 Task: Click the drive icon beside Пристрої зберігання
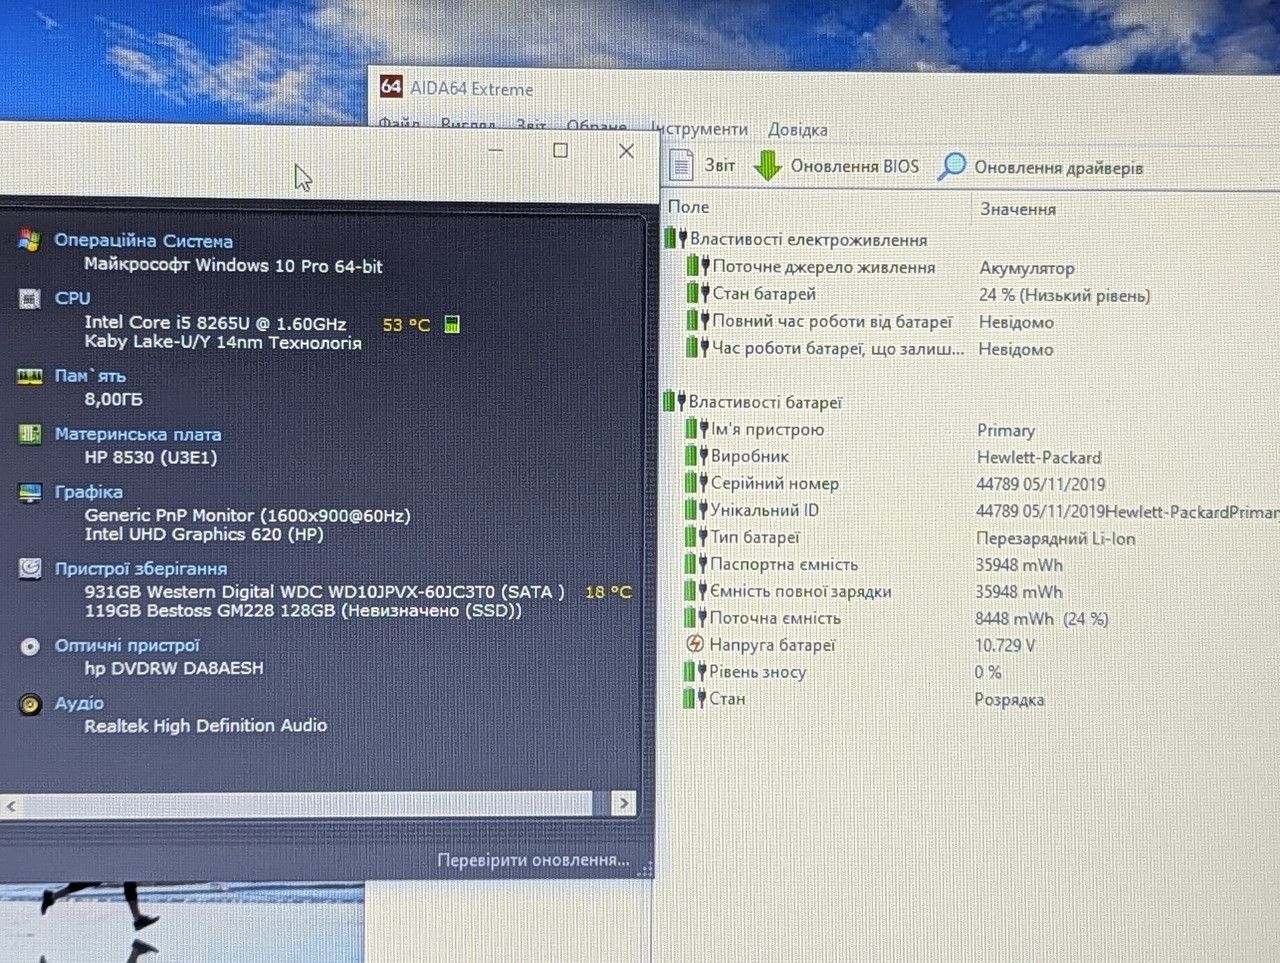pos(30,568)
